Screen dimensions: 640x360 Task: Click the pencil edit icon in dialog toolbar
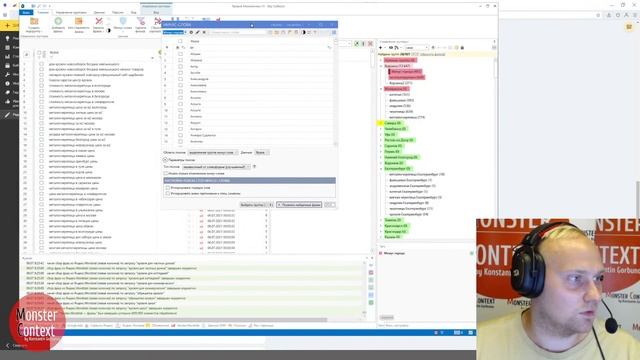point(198,32)
